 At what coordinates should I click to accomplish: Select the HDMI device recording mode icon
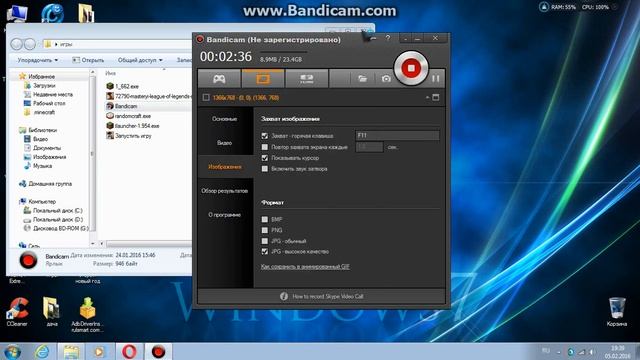[307, 79]
